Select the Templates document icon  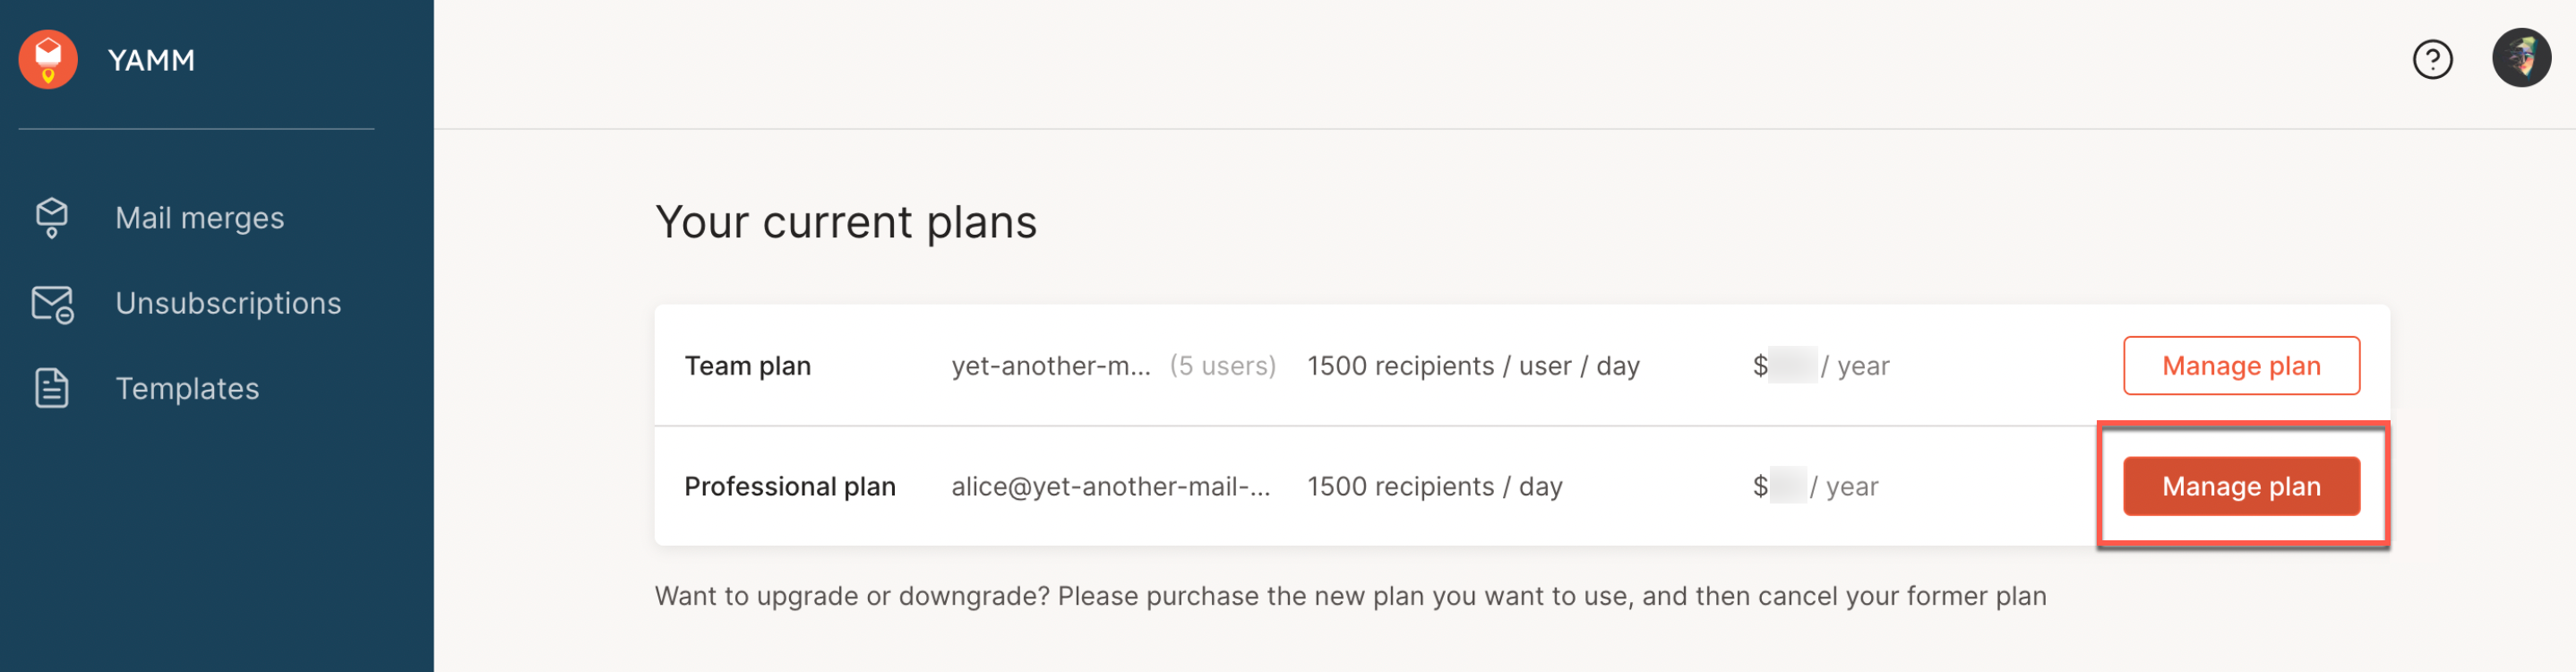[50, 388]
